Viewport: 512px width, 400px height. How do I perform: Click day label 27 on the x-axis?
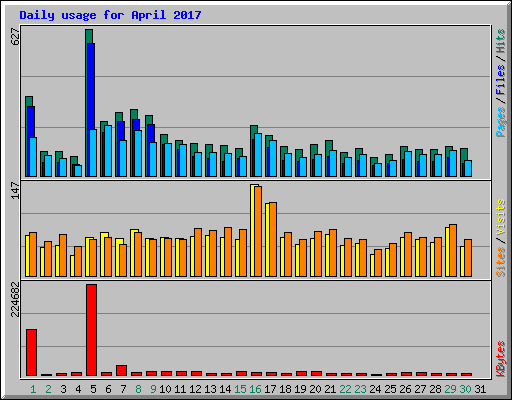[420, 389]
